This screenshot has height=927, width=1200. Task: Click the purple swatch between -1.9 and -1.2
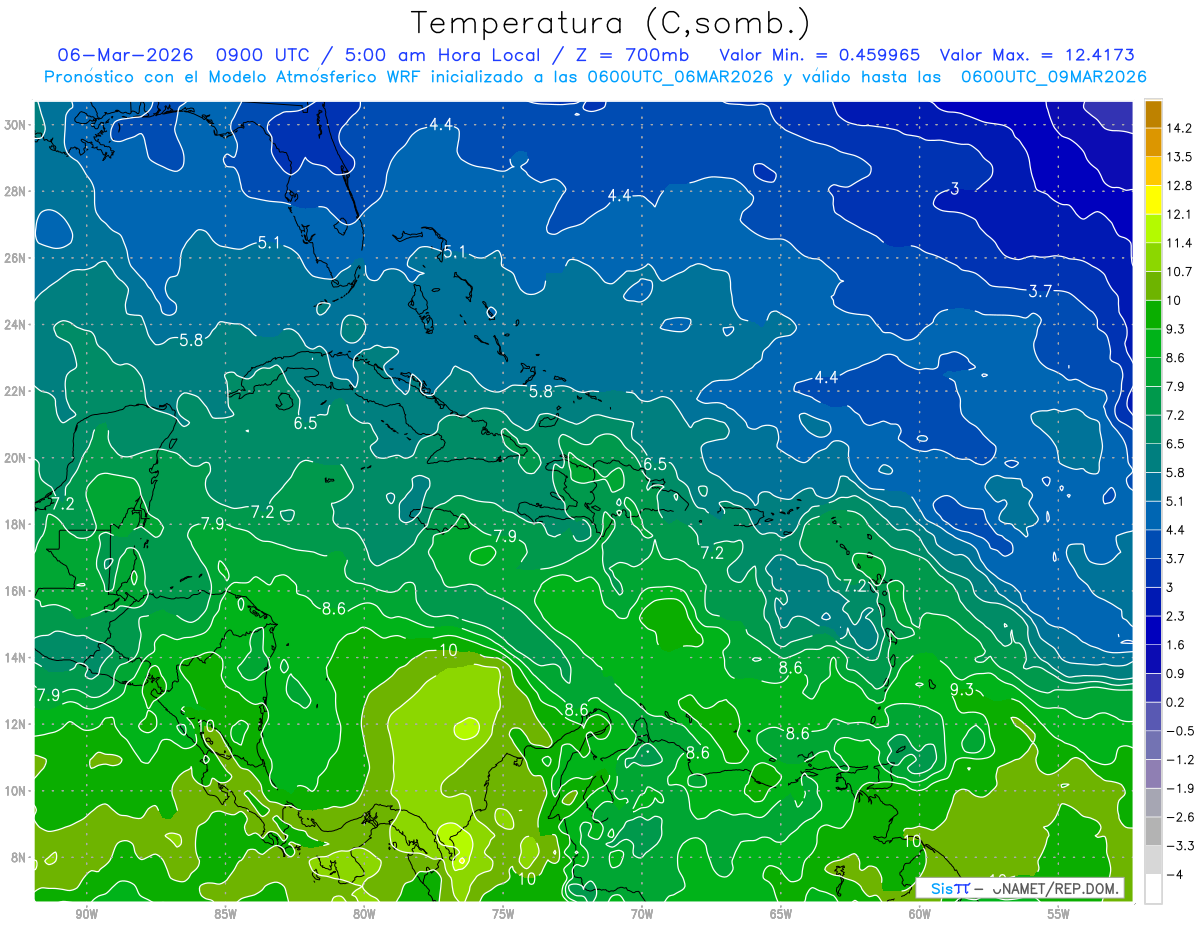point(1153,774)
